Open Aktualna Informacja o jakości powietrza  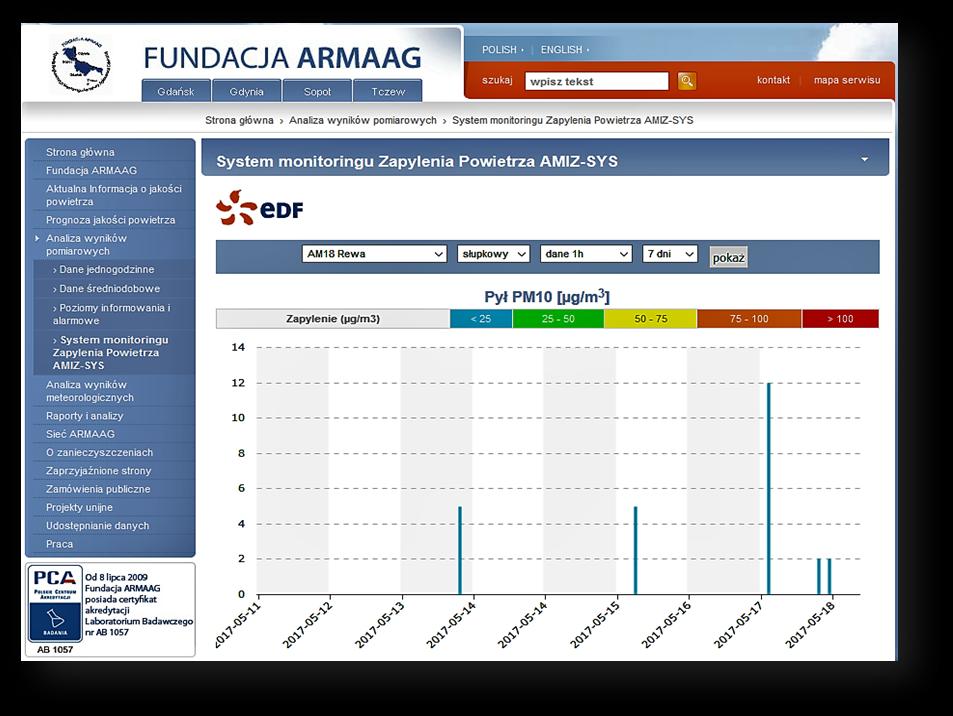(114, 195)
